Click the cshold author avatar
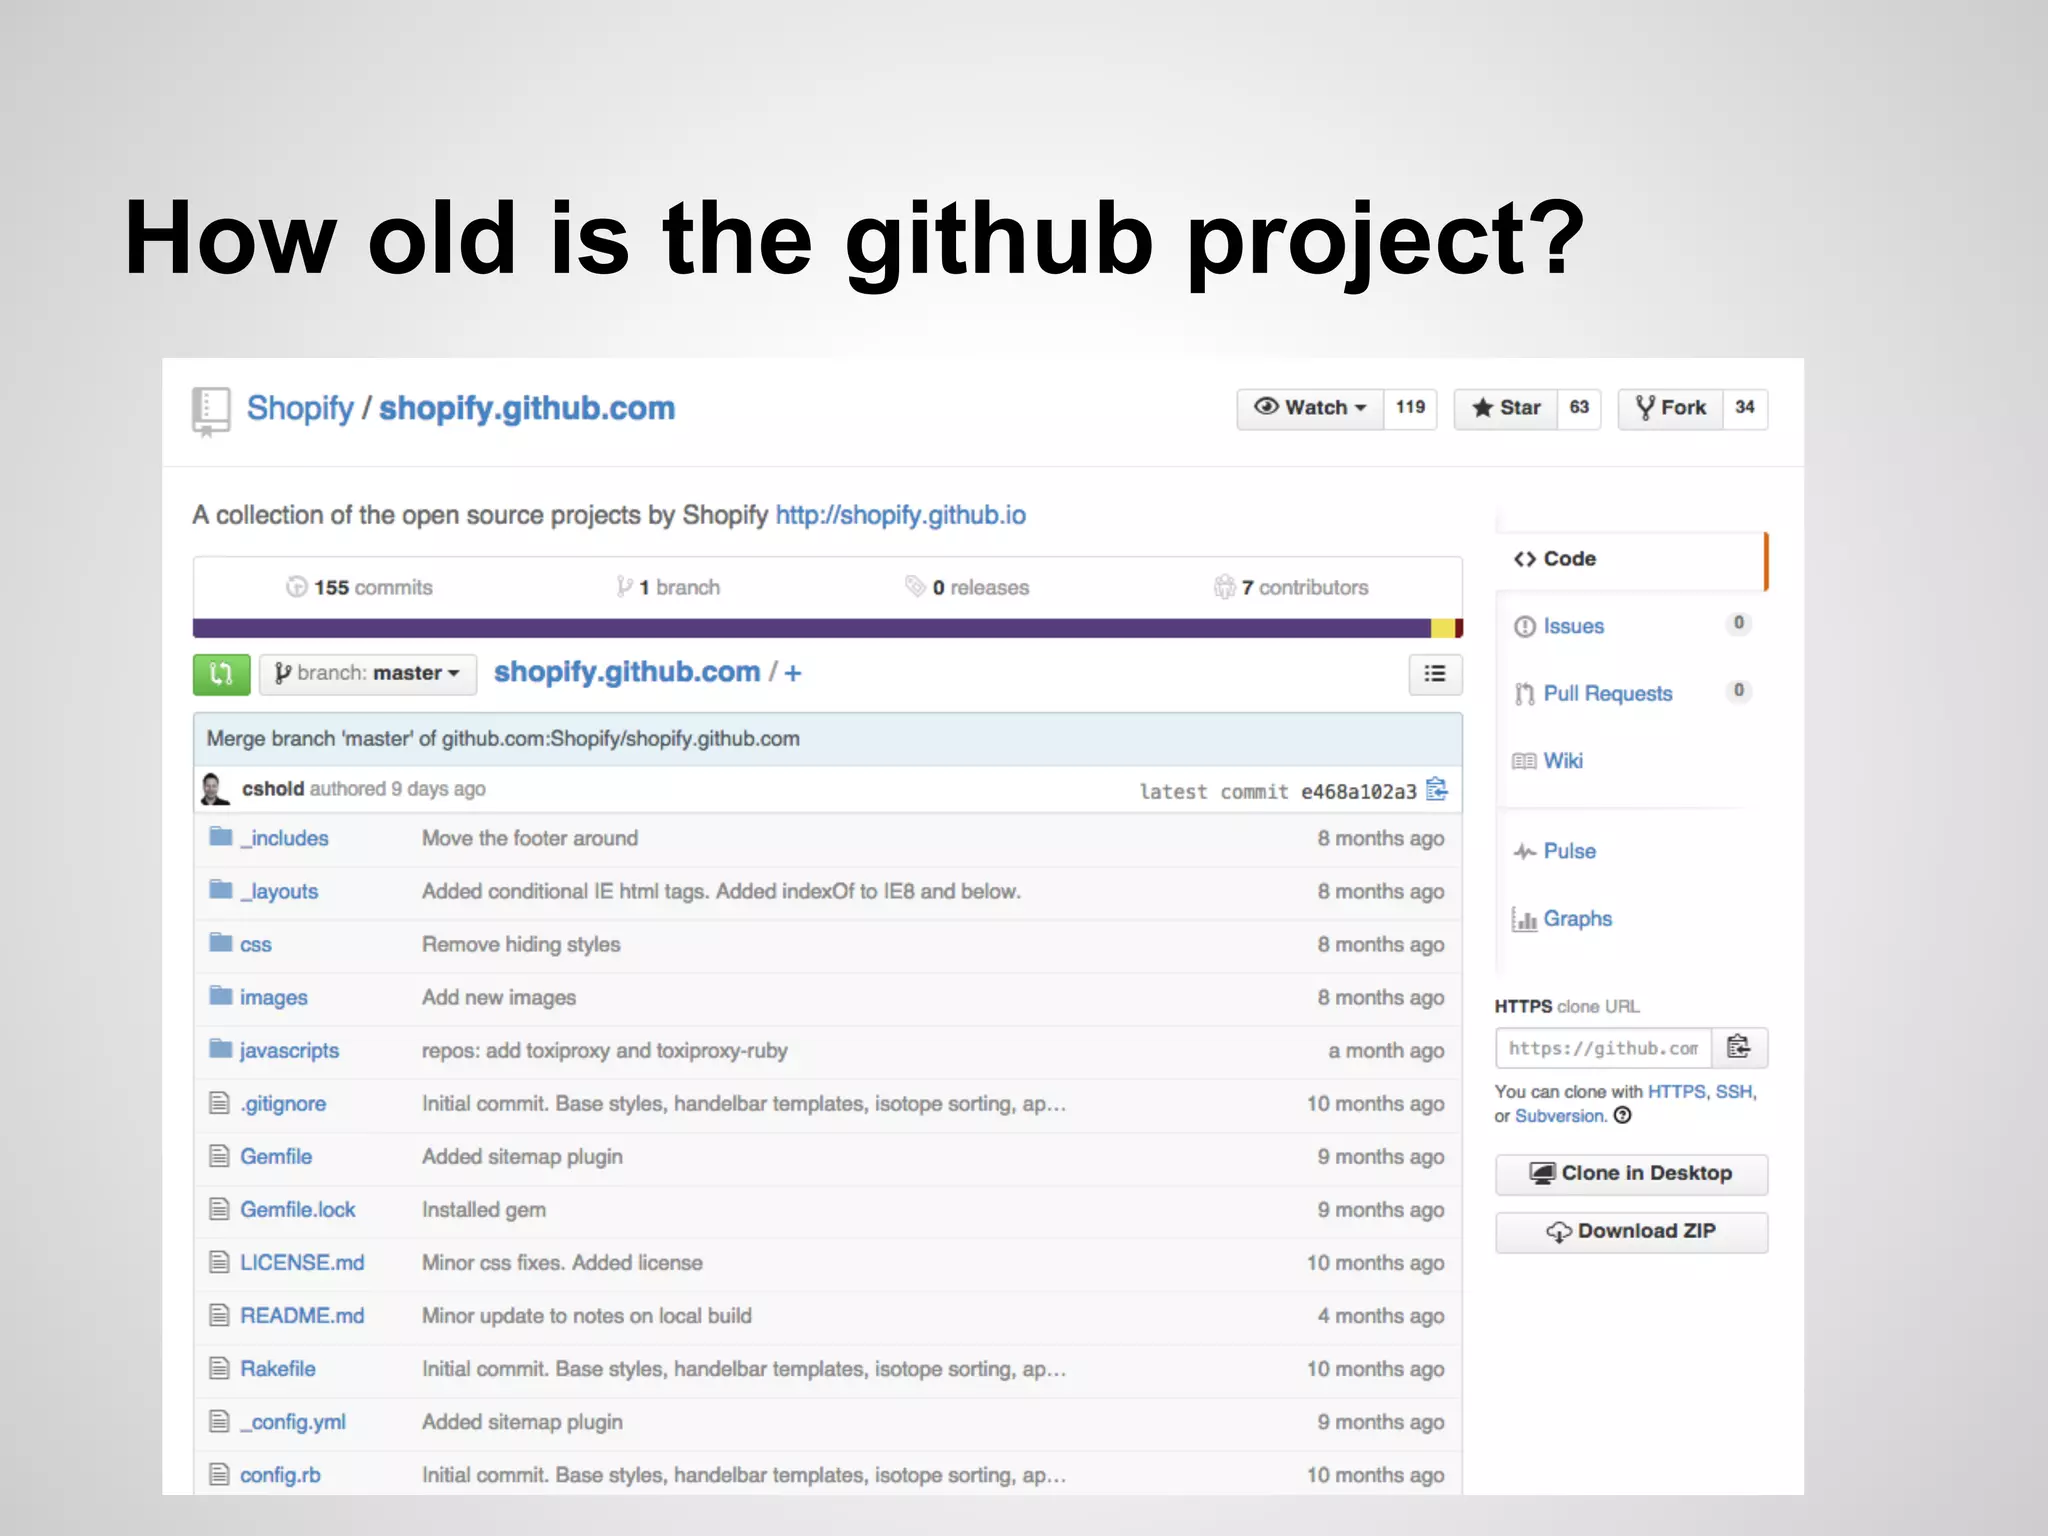This screenshot has height=1536, width=2048. point(214,788)
